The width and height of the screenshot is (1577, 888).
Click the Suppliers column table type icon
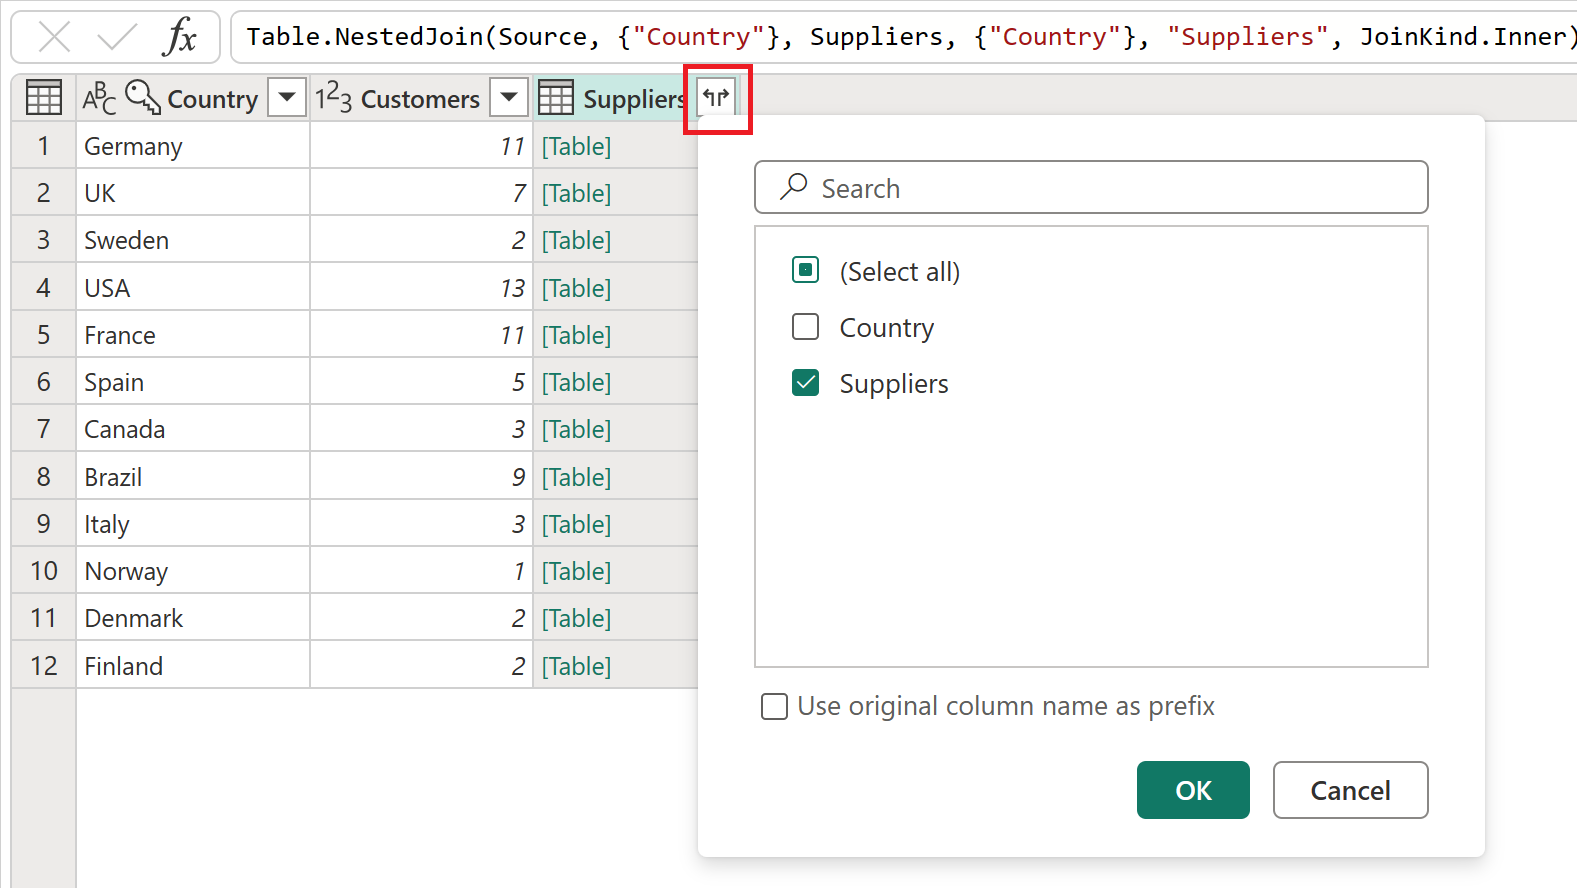[556, 98]
